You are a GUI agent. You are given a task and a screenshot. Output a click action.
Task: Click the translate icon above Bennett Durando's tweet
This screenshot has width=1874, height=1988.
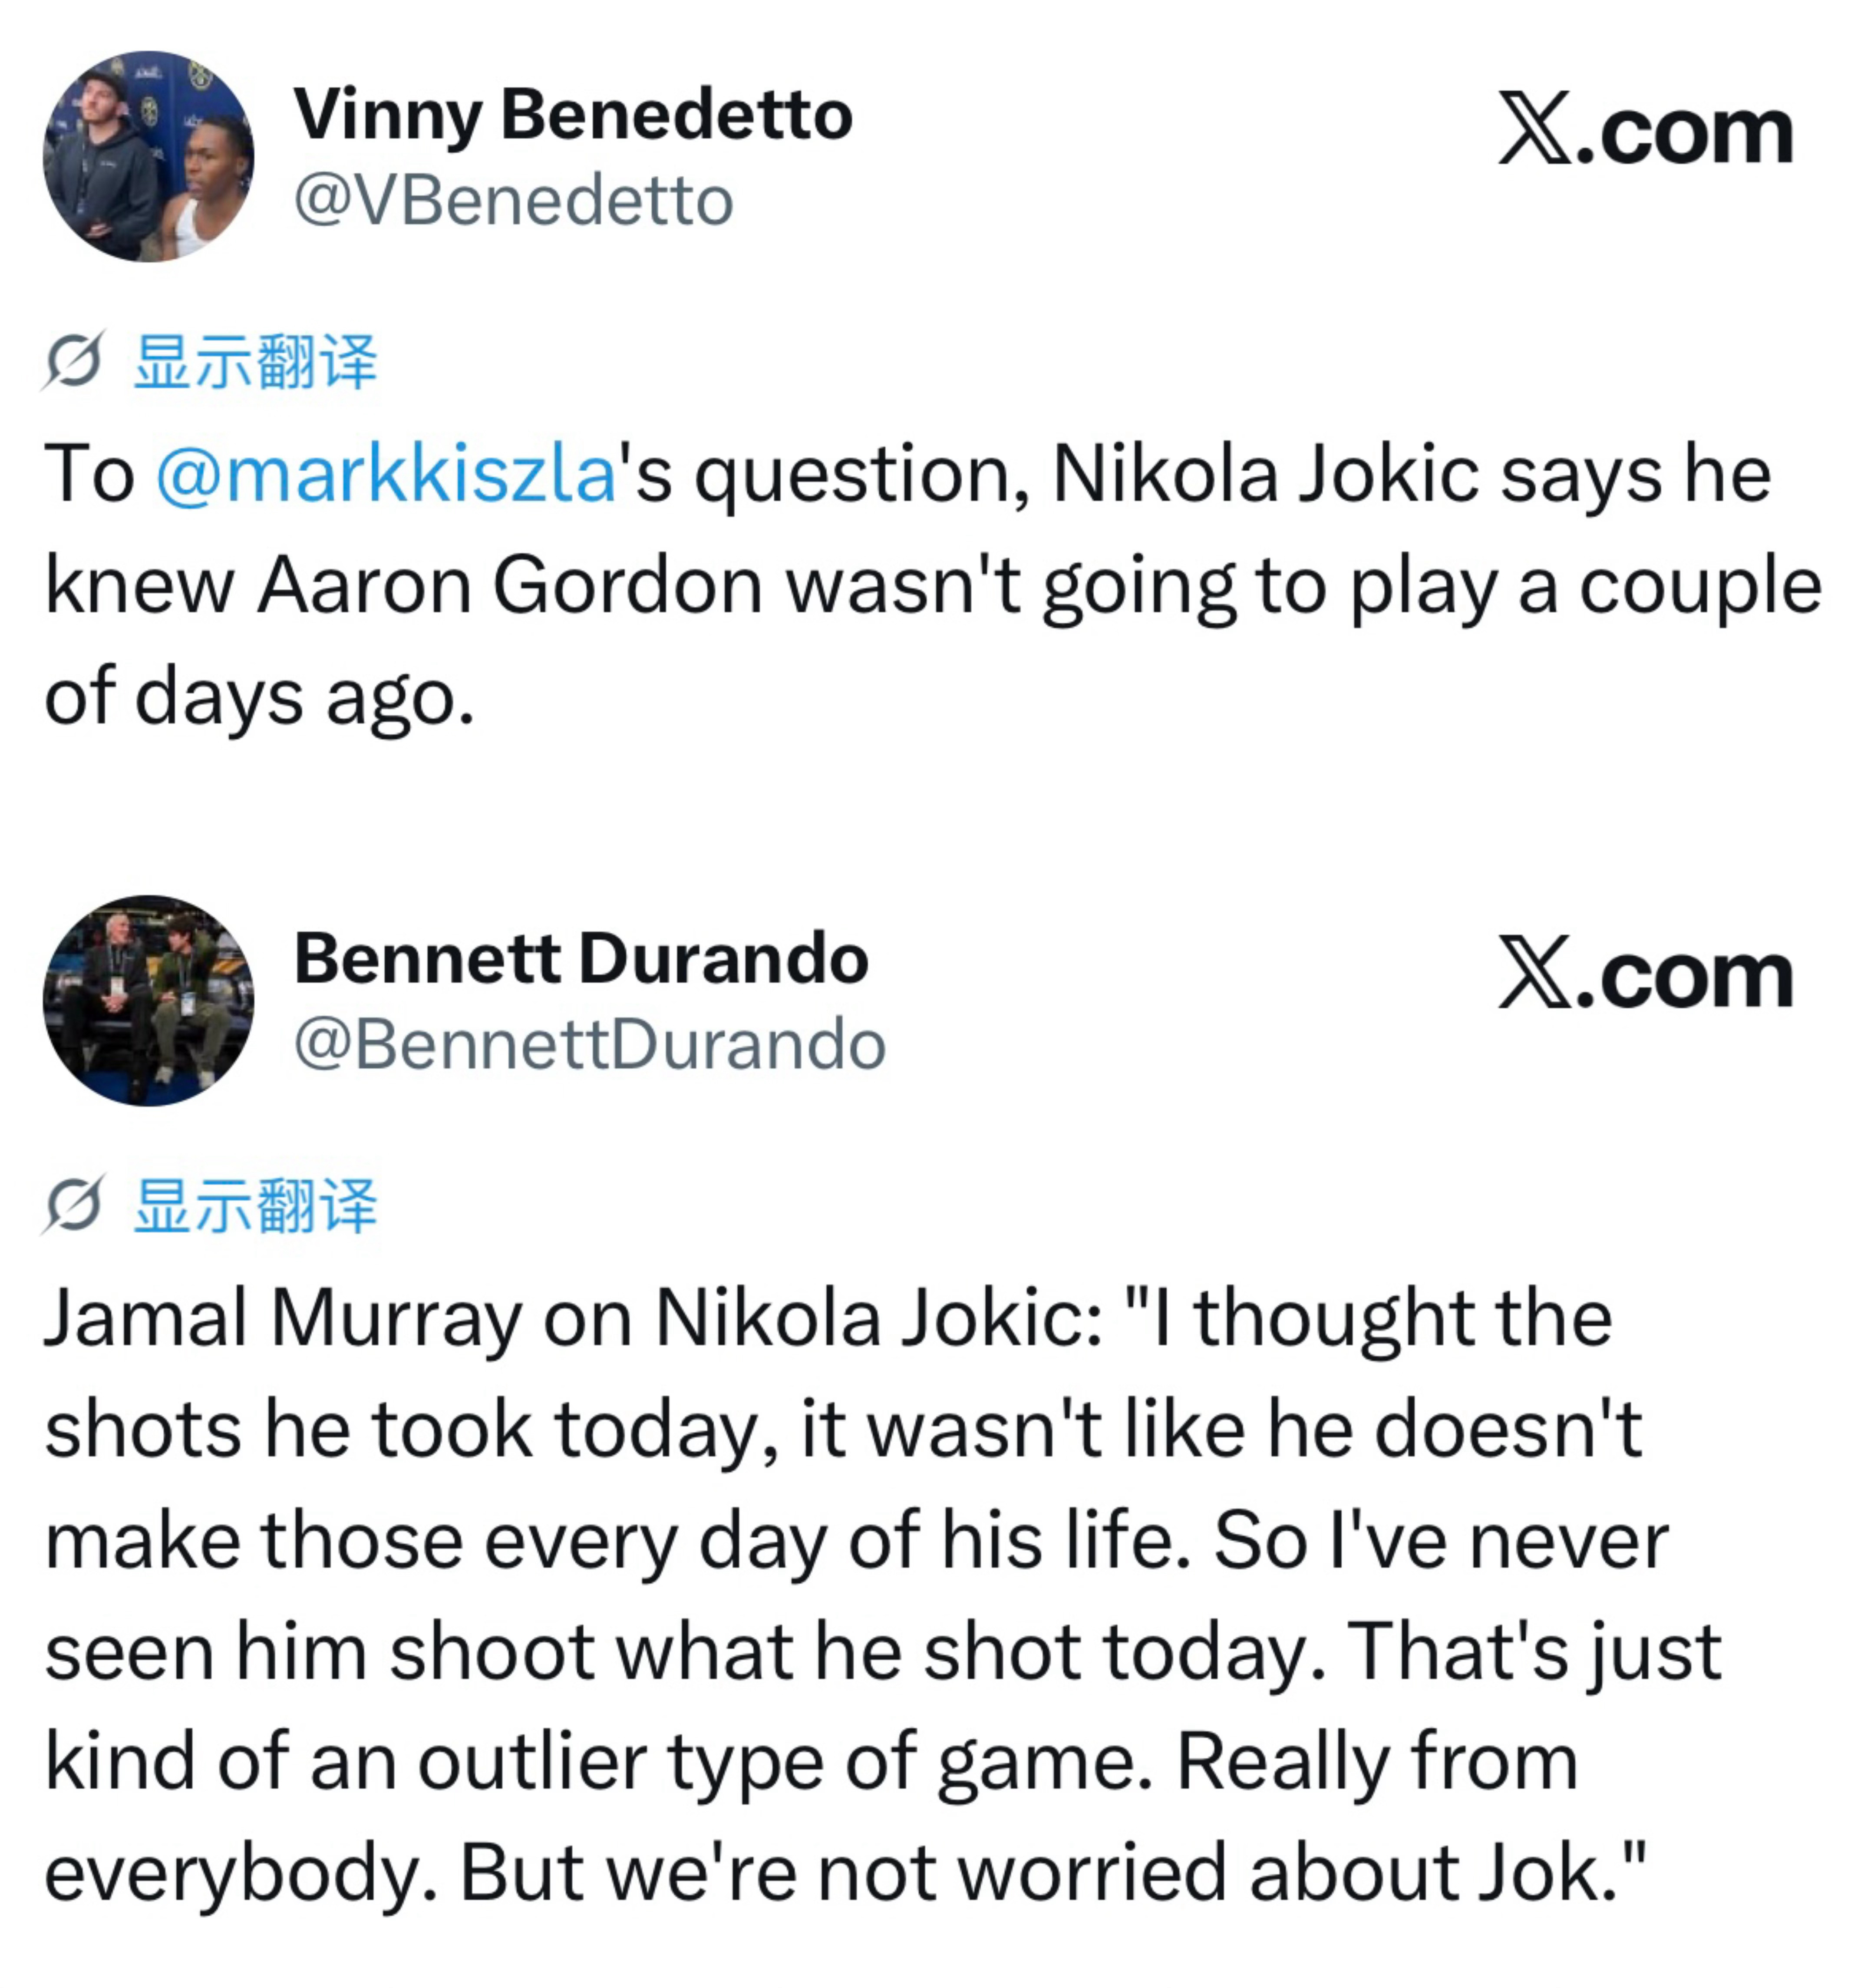tap(73, 1204)
